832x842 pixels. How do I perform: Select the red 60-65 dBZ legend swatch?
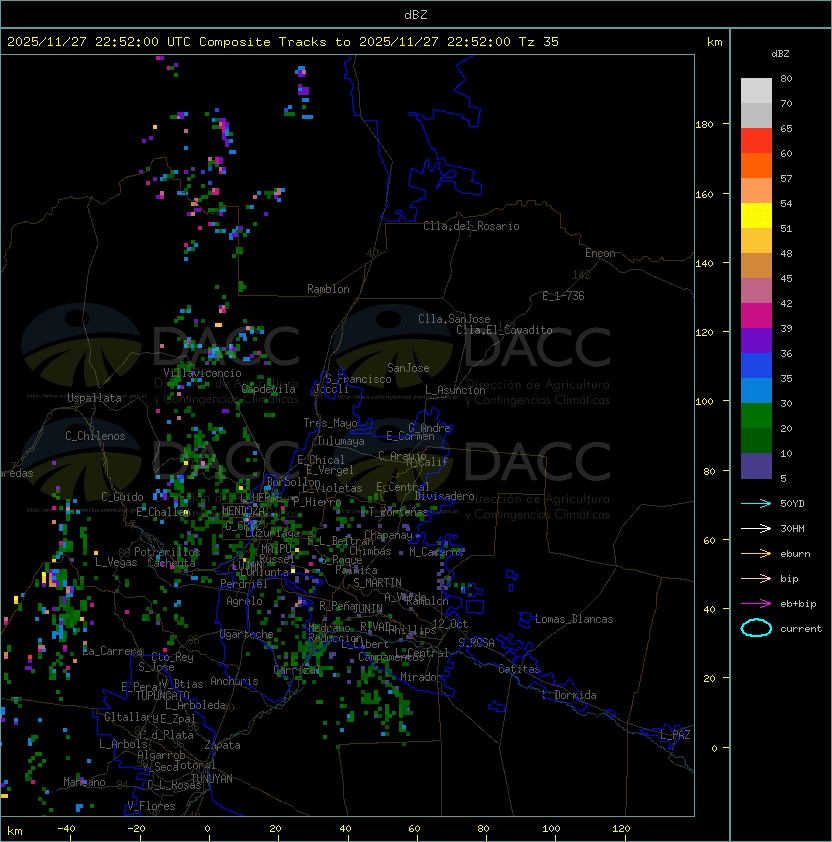tap(756, 141)
